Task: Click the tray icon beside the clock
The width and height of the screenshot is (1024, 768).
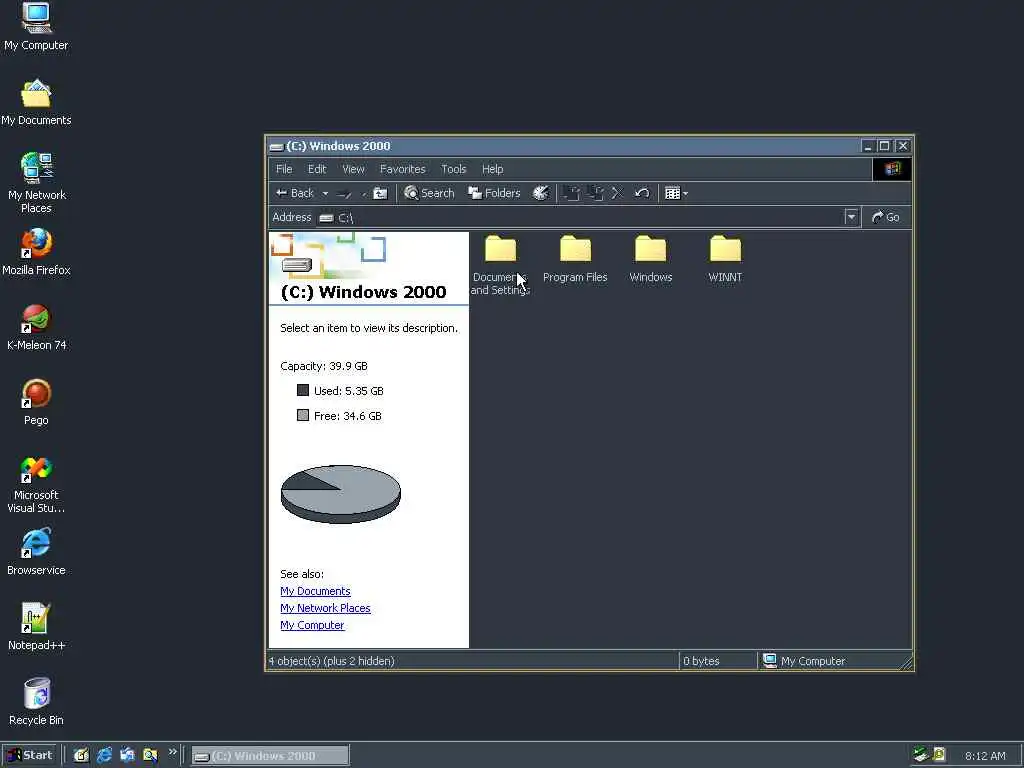Action: tap(939, 755)
